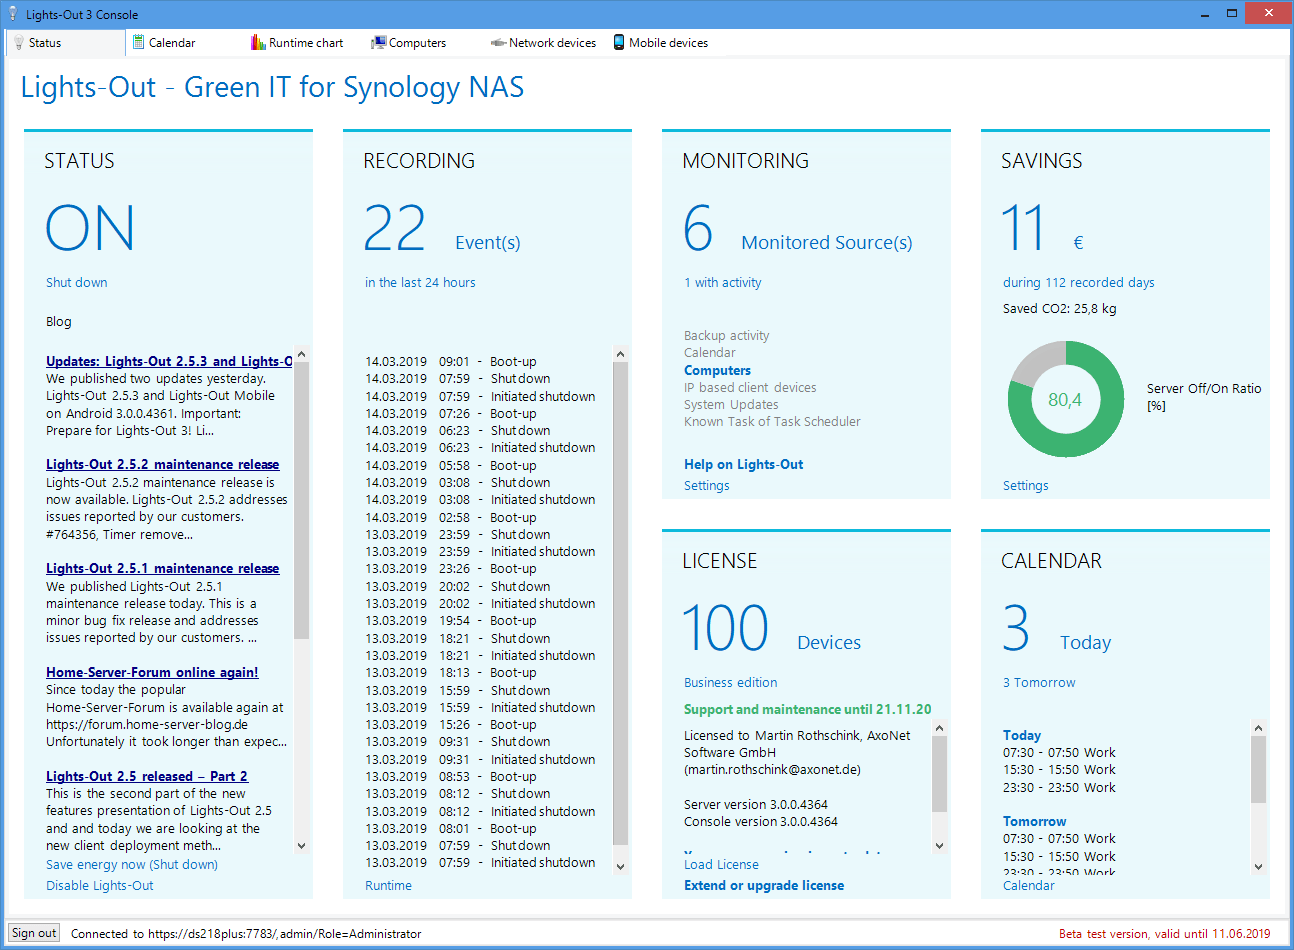The height and width of the screenshot is (950, 1294).
Task: Click license info scroll down arrow
Action: click(x=939, y=845)
